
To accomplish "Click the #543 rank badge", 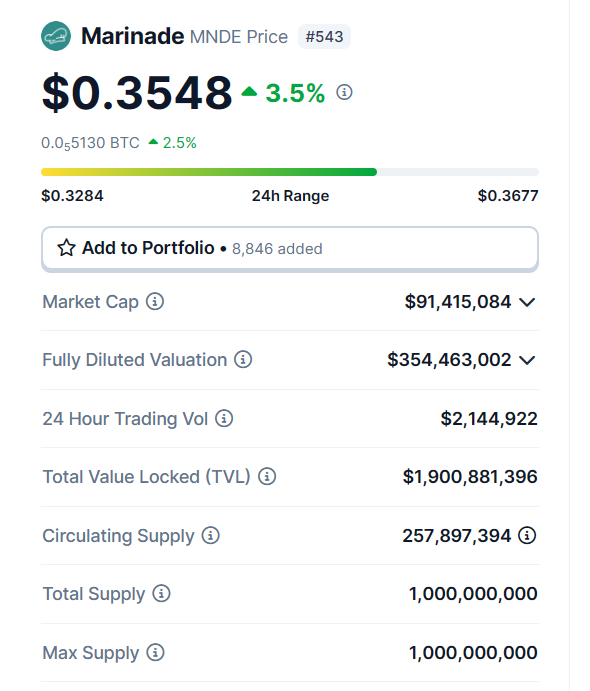I will (x=324, y=37).
